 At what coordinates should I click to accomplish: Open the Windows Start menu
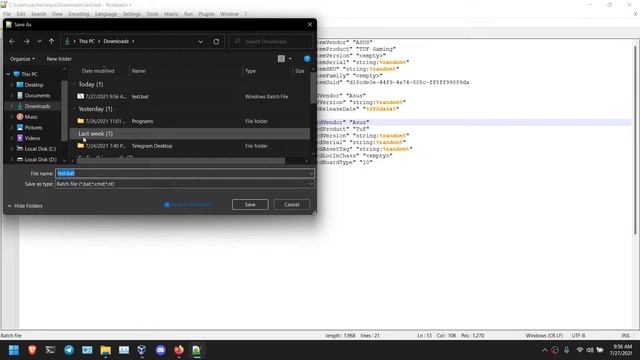(14, 350)
